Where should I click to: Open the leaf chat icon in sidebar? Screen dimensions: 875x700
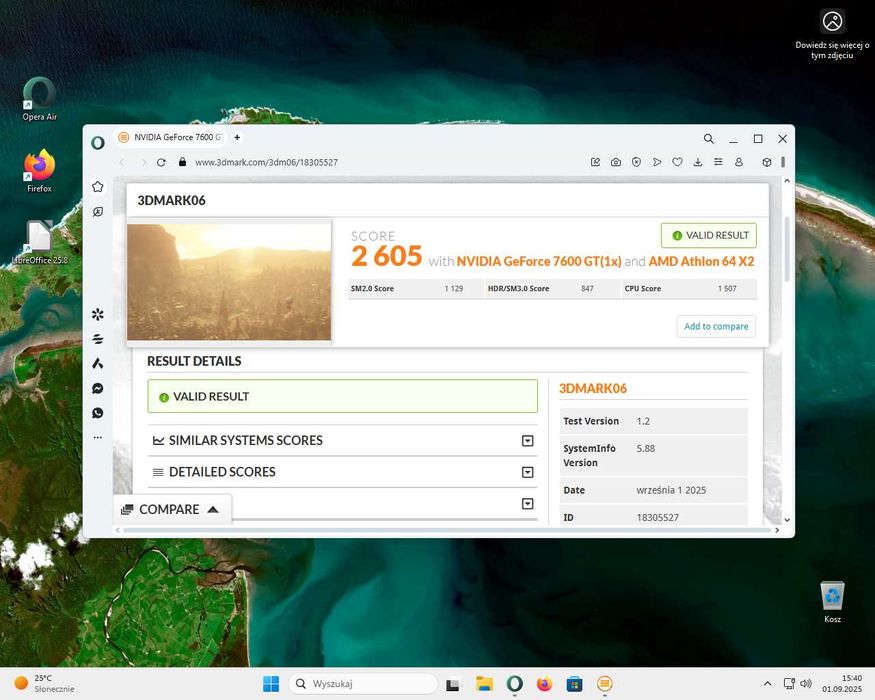click(98, 212)
